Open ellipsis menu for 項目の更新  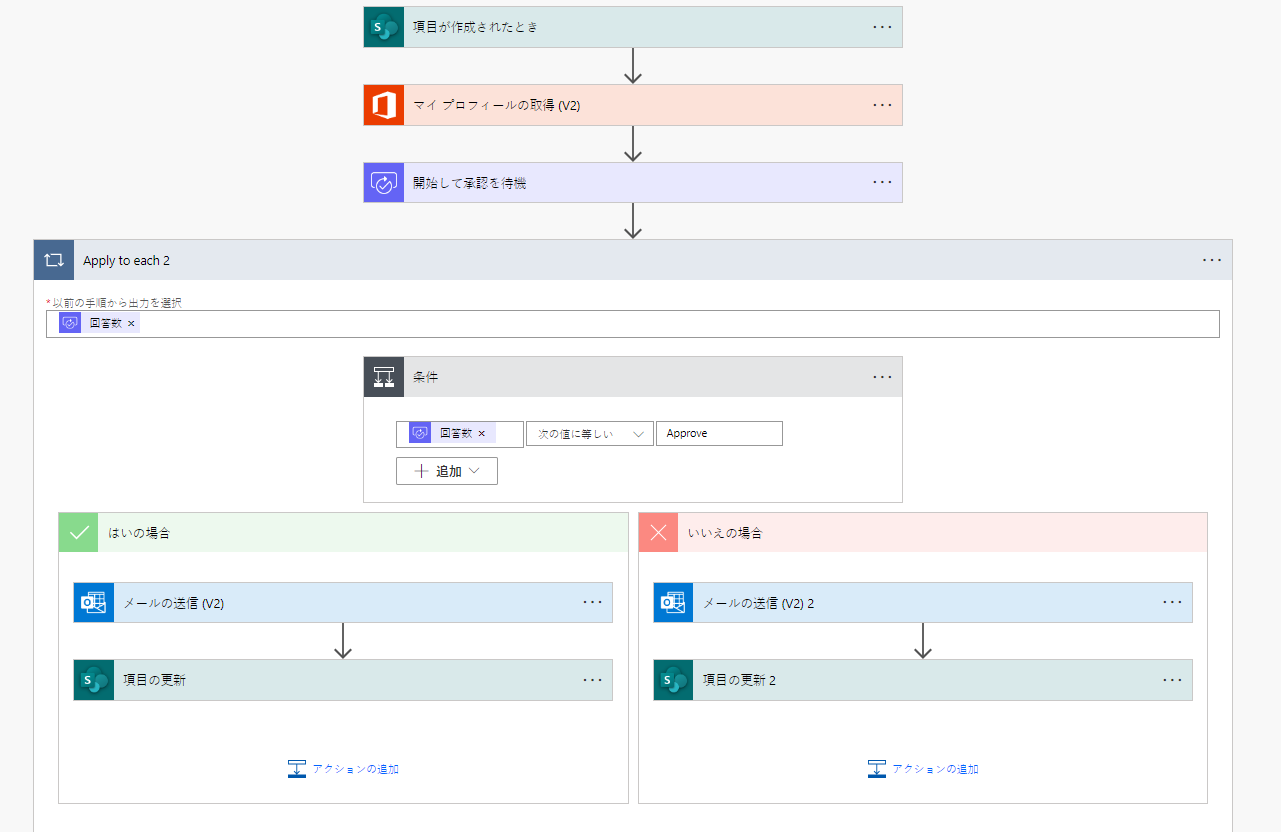592,680
